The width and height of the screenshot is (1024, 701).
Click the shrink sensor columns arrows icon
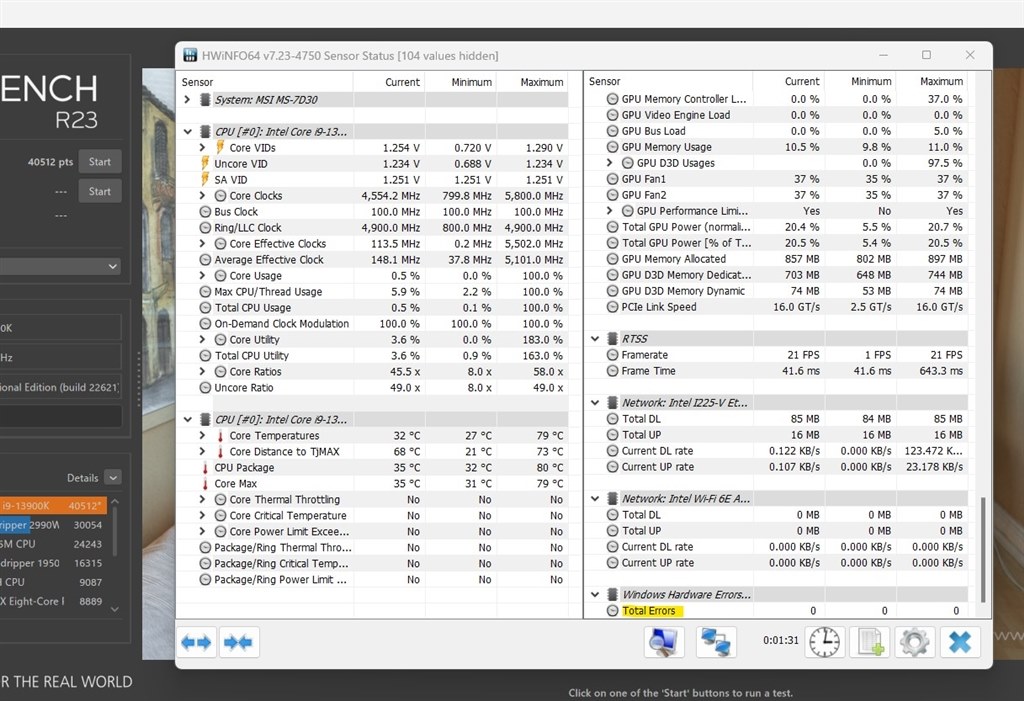click(x=238, y=643)
